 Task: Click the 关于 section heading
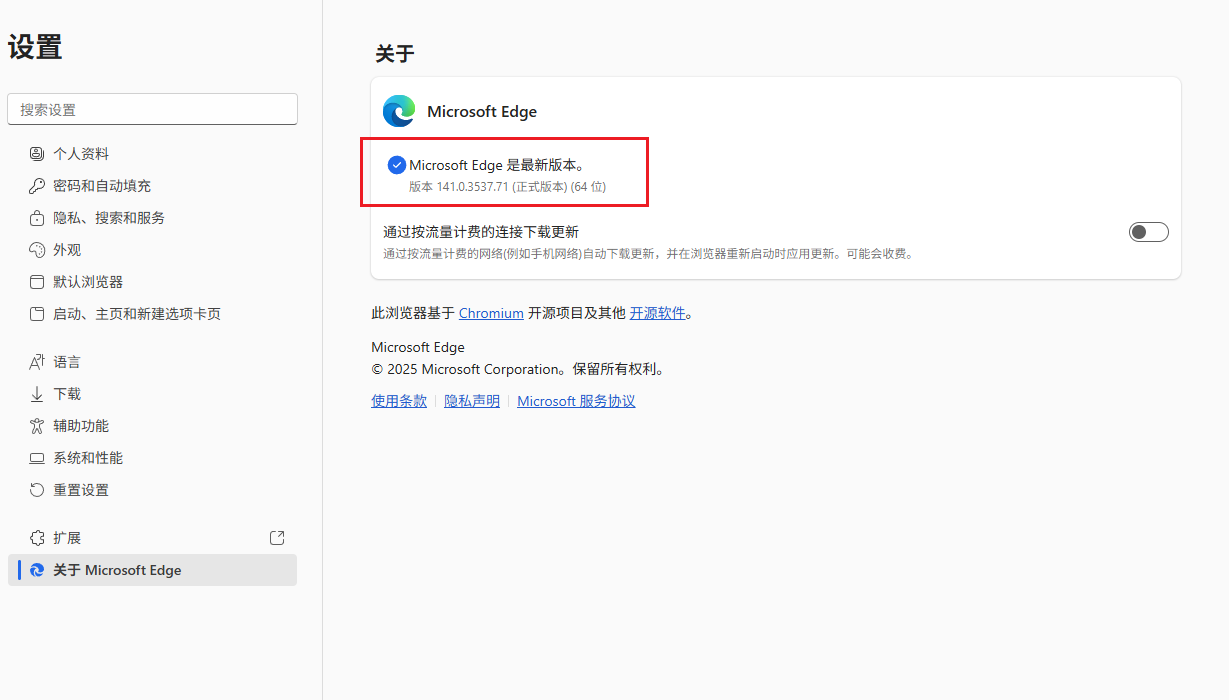click(x=395, y=54)
